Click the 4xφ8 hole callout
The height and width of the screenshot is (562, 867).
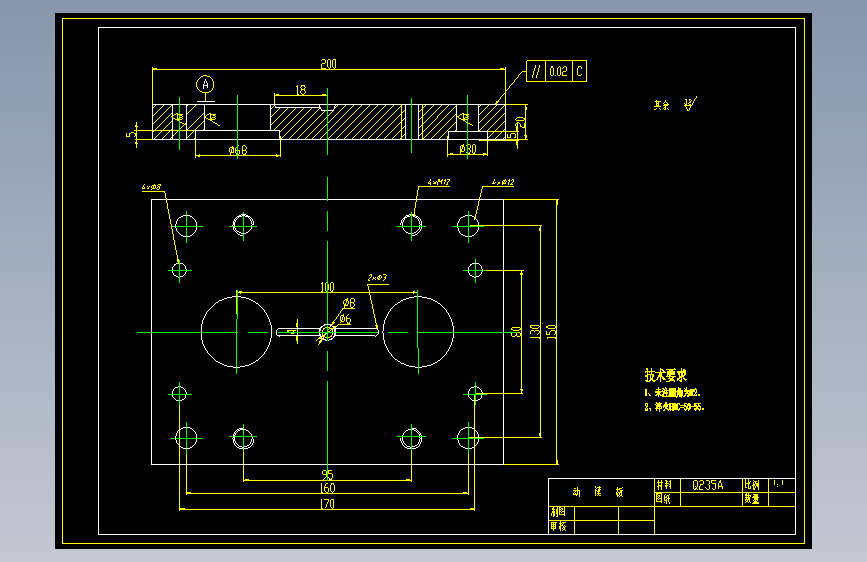(152, 187)
